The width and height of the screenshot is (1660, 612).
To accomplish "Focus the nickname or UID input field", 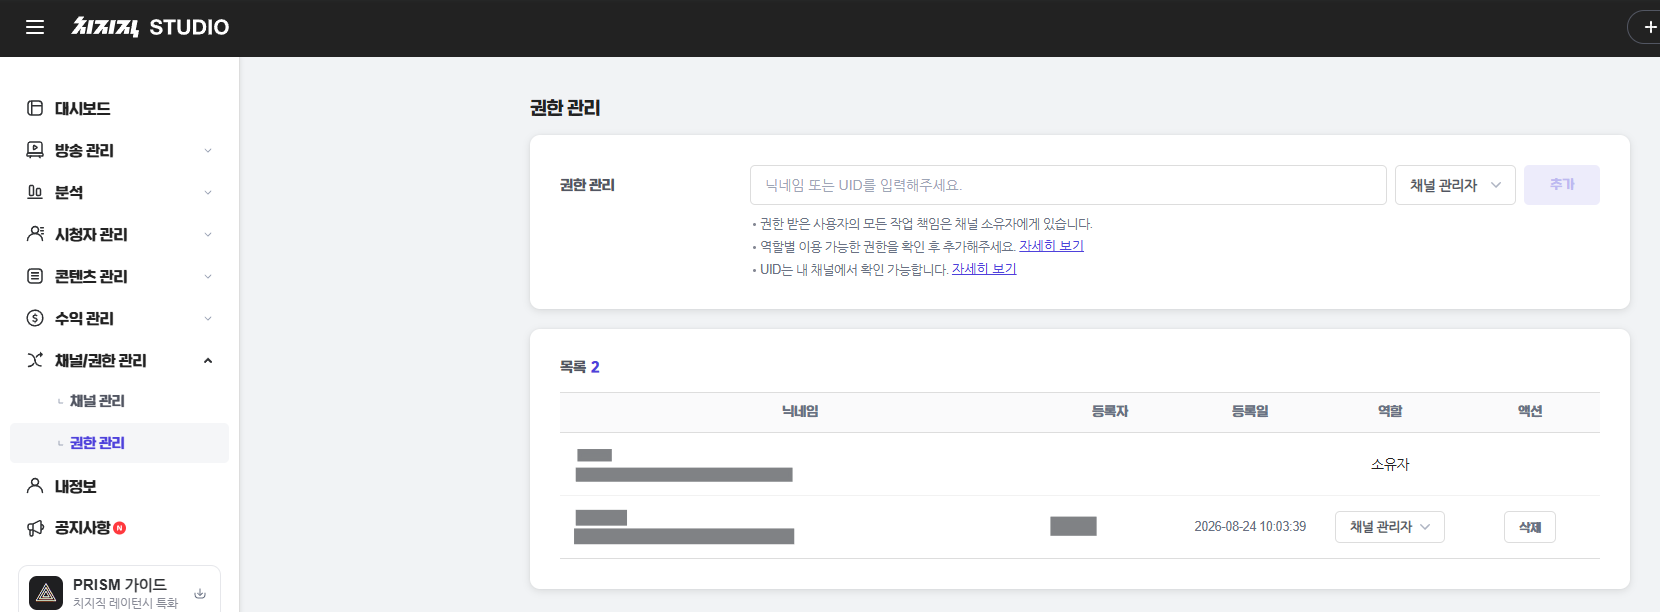I will tap(1068, 185).
